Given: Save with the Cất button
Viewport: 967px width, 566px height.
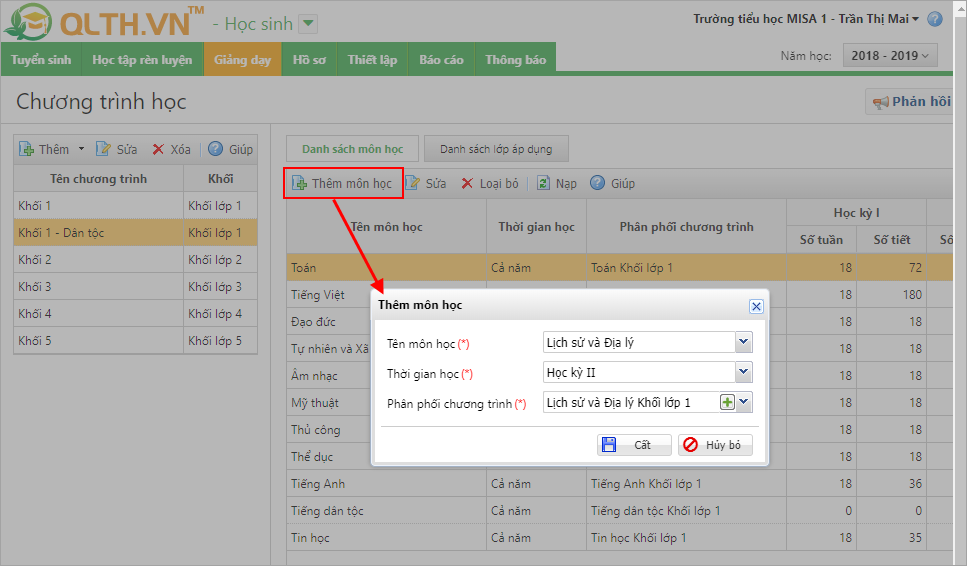Looking at the screenshot, I should (x=634, y=445).
